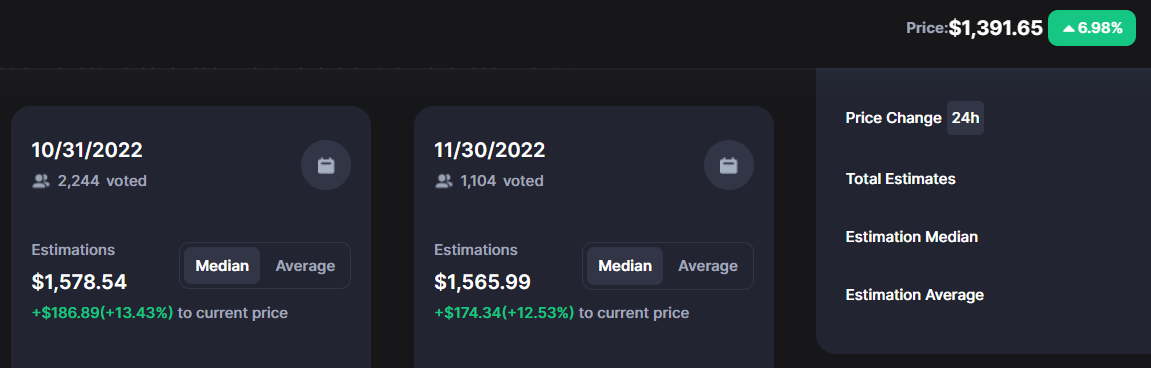
Task: Click the voters icon beside 1,104 voted
Action: [x=443, y=181]
